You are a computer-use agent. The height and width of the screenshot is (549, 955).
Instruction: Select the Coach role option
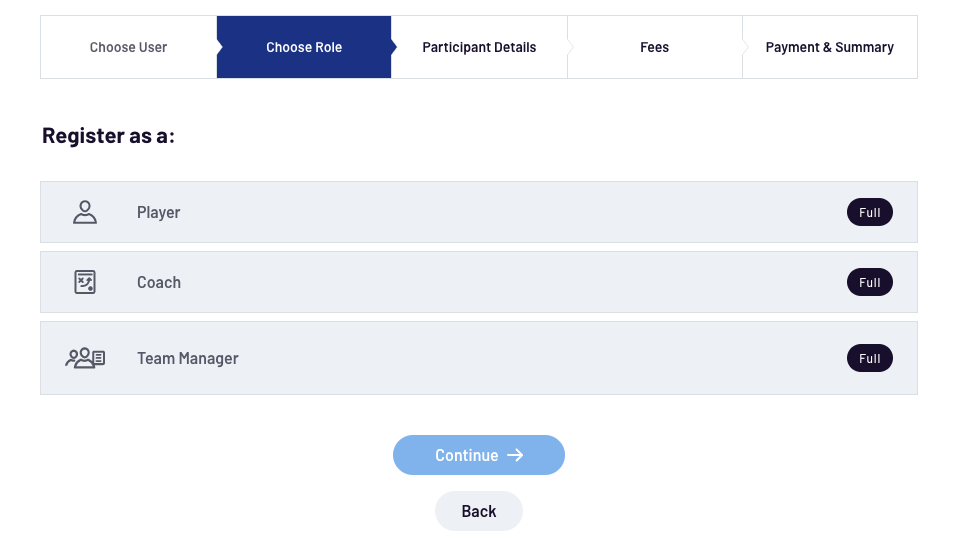pos(479,282)
